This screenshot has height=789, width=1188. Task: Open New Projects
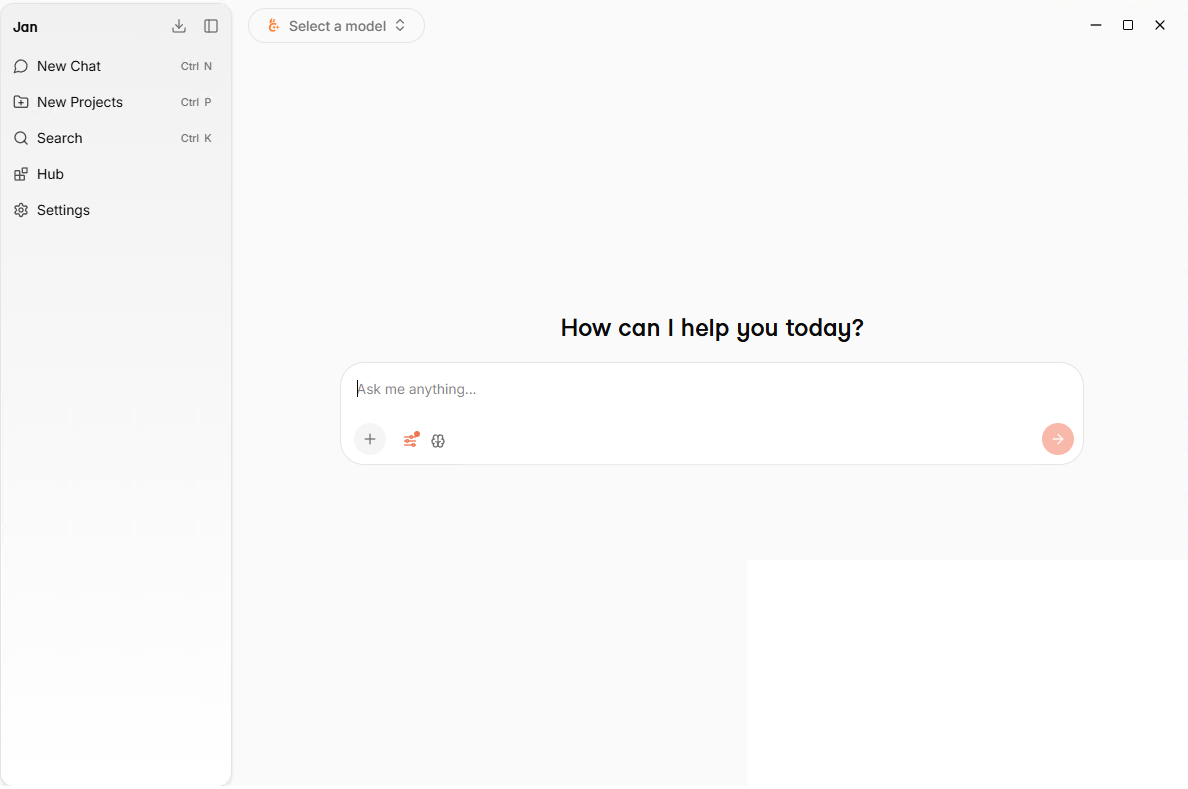point(114,102)
